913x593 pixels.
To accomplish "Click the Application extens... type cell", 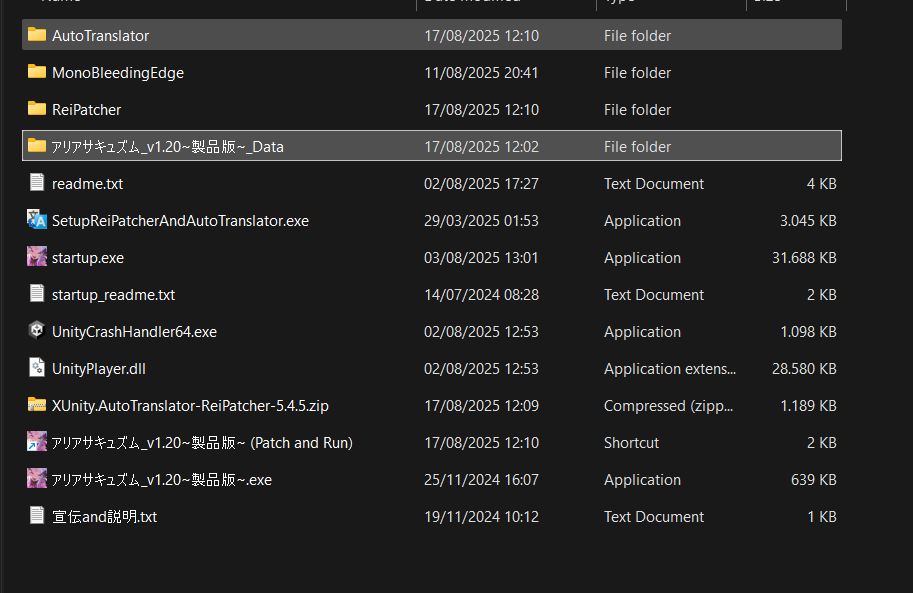I will point(669,369).
